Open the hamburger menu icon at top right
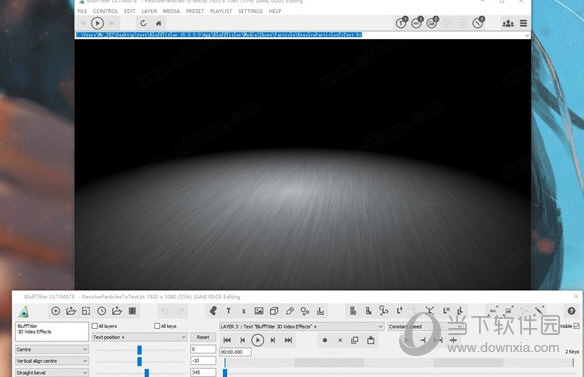The image size is (584, 377). click(x=523, y=23)
